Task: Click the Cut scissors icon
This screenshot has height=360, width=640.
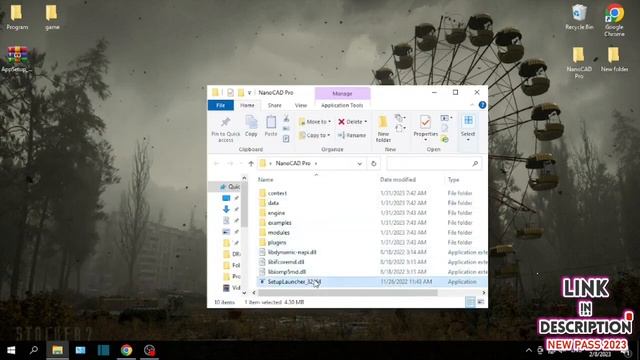Action: click(x=287, y=119)
